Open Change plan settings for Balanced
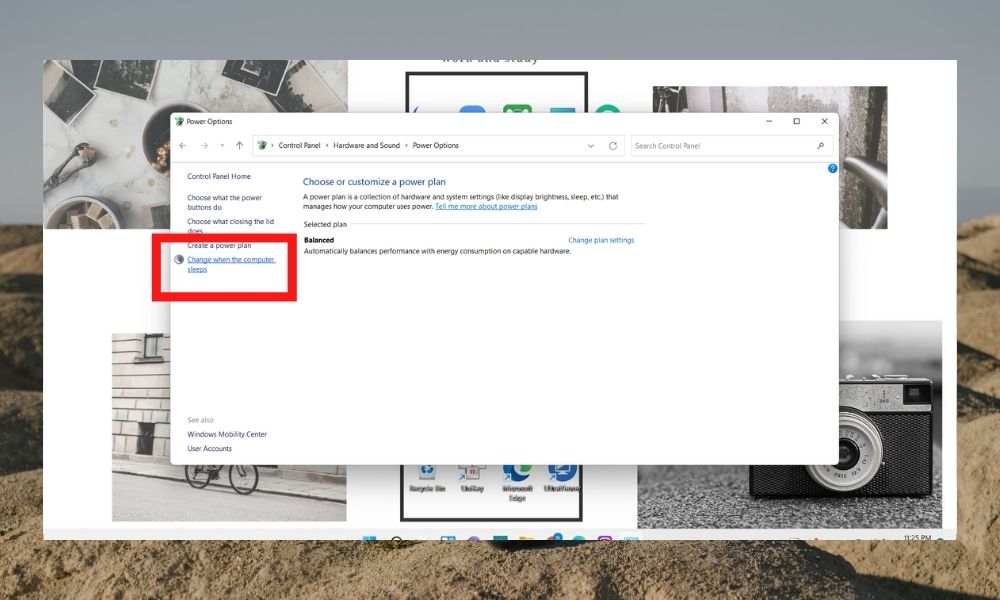This screenshot has height=600, width=1000. (x=600, y=240)
